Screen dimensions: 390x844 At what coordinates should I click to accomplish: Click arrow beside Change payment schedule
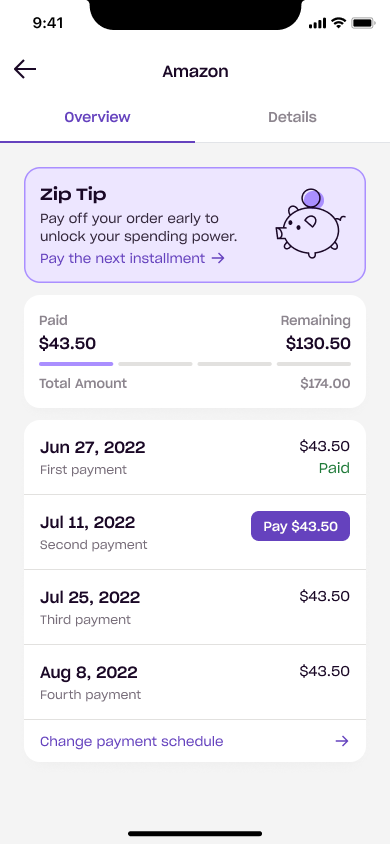[342, 741]
